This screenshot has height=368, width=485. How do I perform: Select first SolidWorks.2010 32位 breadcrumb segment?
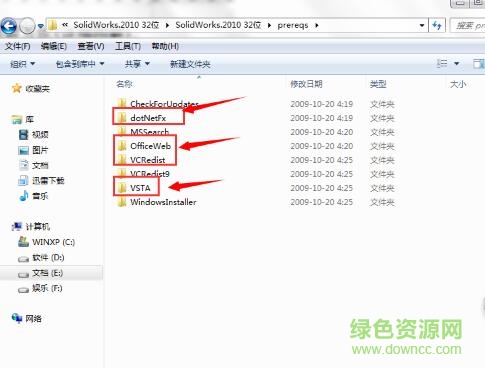116,25
